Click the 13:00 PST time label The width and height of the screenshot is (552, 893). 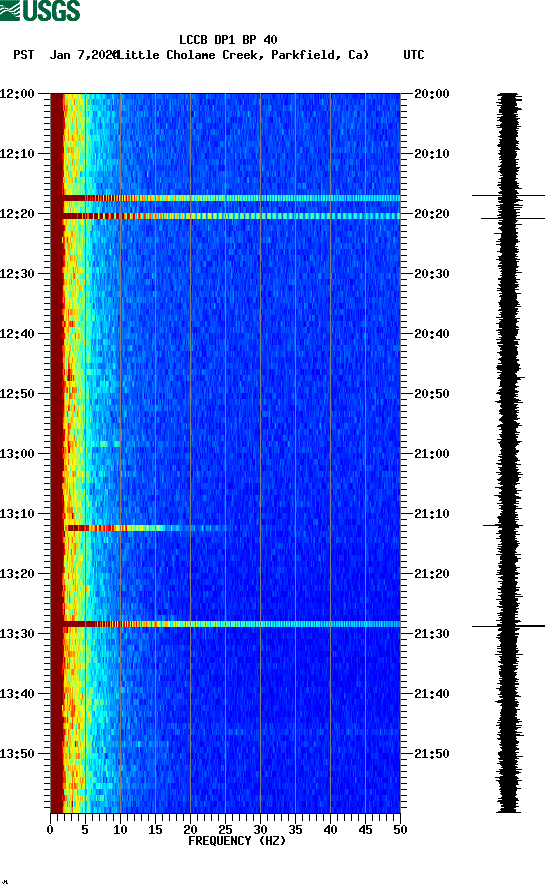pos(17,454)
